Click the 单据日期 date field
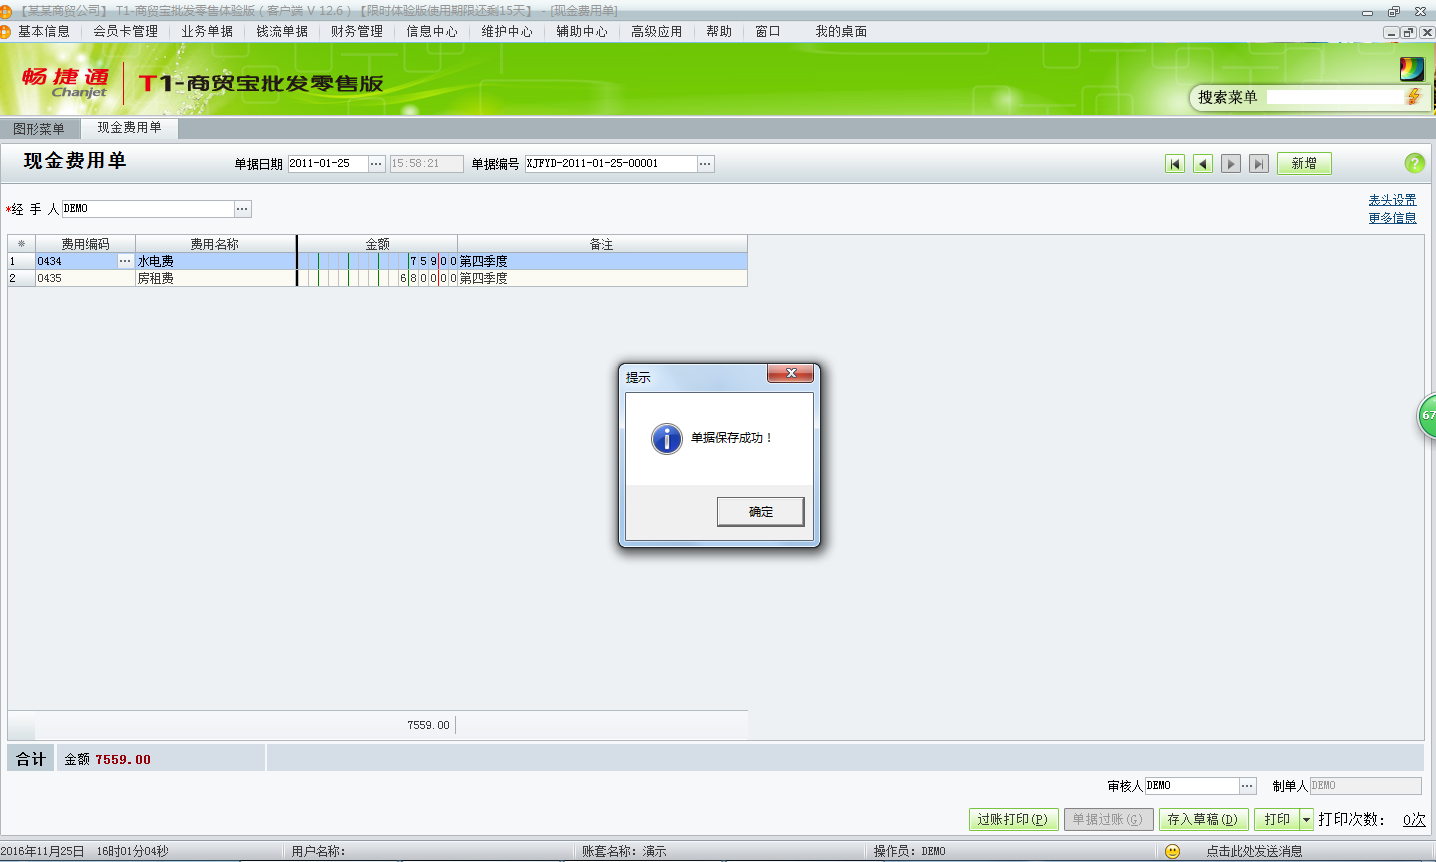The width and height of the screenshot is (1436, 862). coord(327,164)
